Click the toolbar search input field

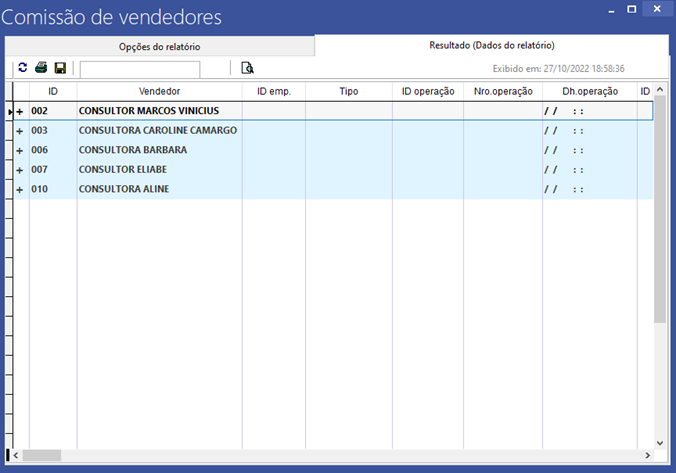140,69
